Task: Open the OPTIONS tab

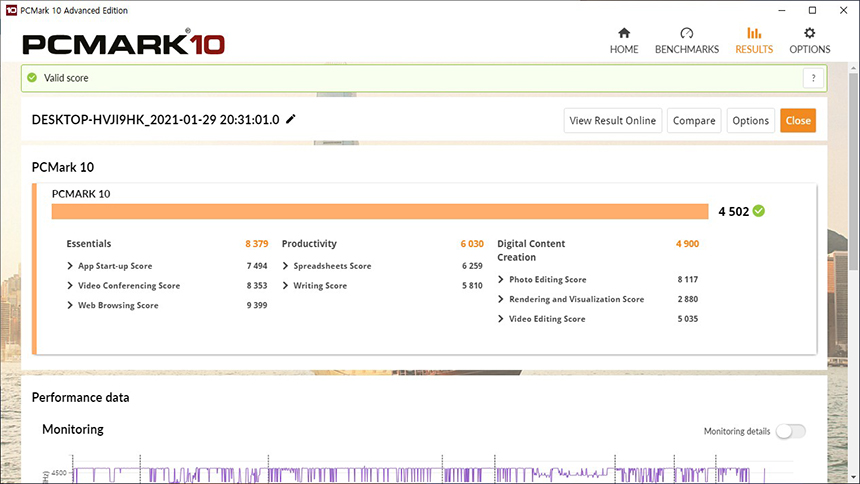Action: (810, 41)
